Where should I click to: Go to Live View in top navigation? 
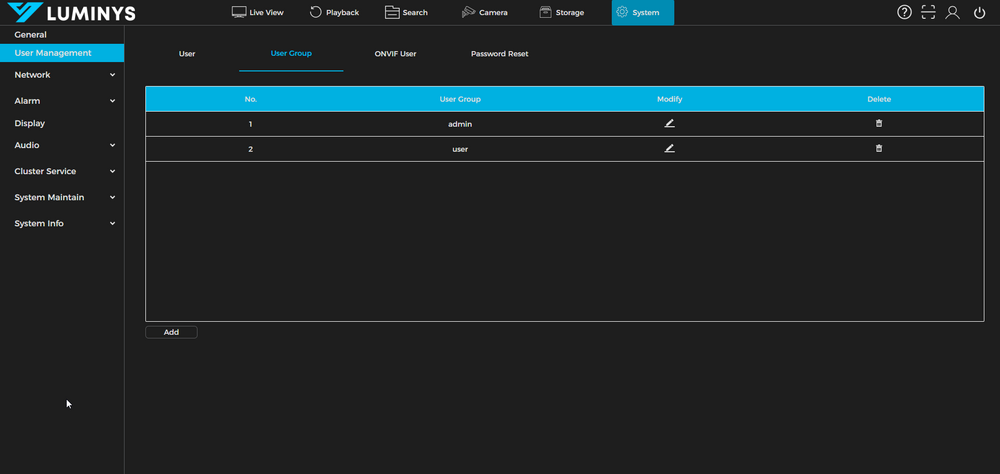coord(258,13)
